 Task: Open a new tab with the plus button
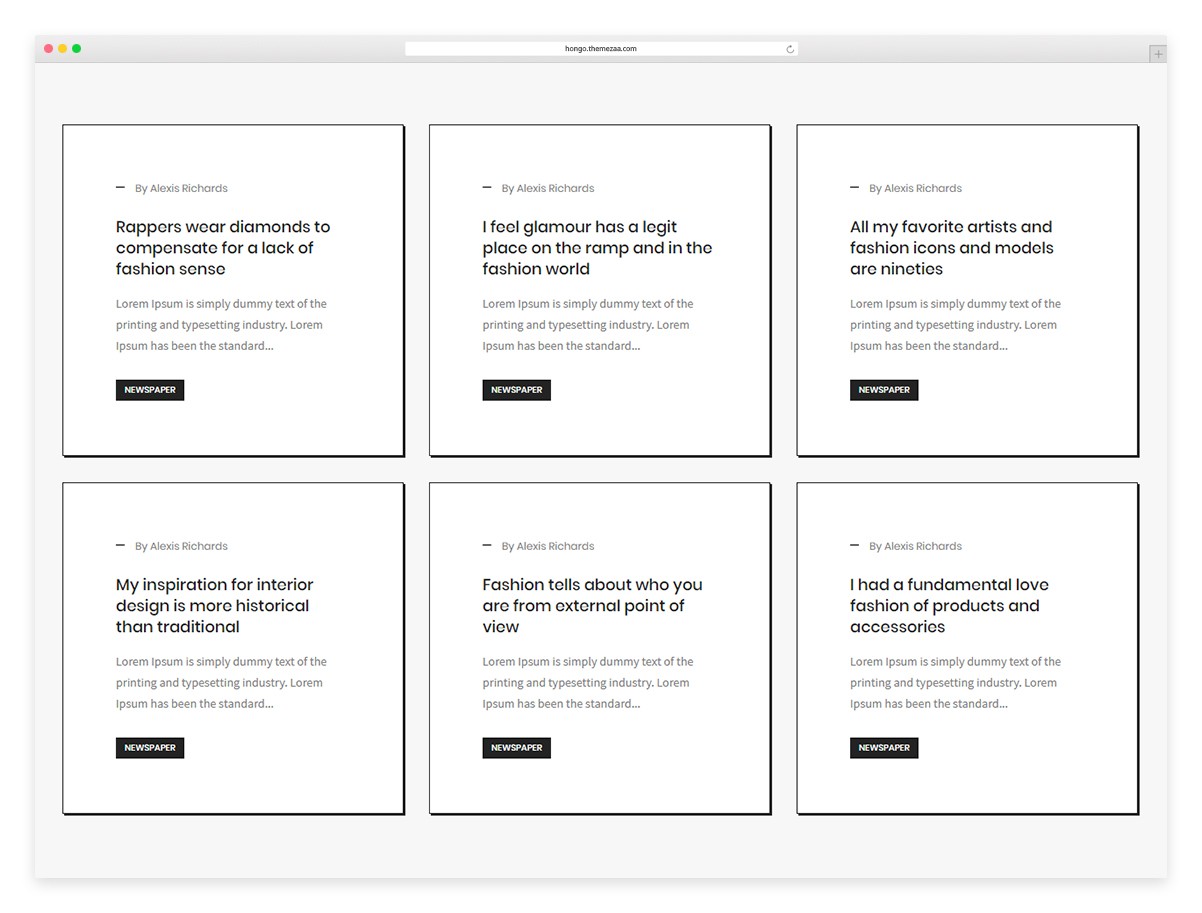pos(1158,54)
